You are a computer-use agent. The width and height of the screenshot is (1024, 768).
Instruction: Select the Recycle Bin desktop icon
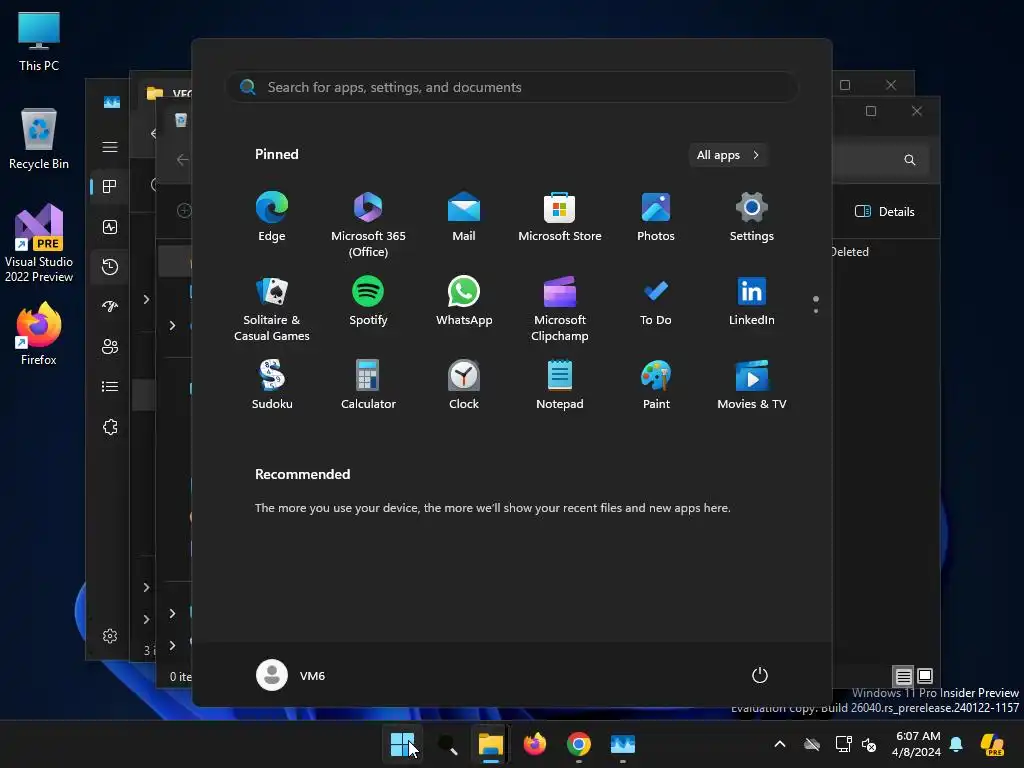coord(39,138)
